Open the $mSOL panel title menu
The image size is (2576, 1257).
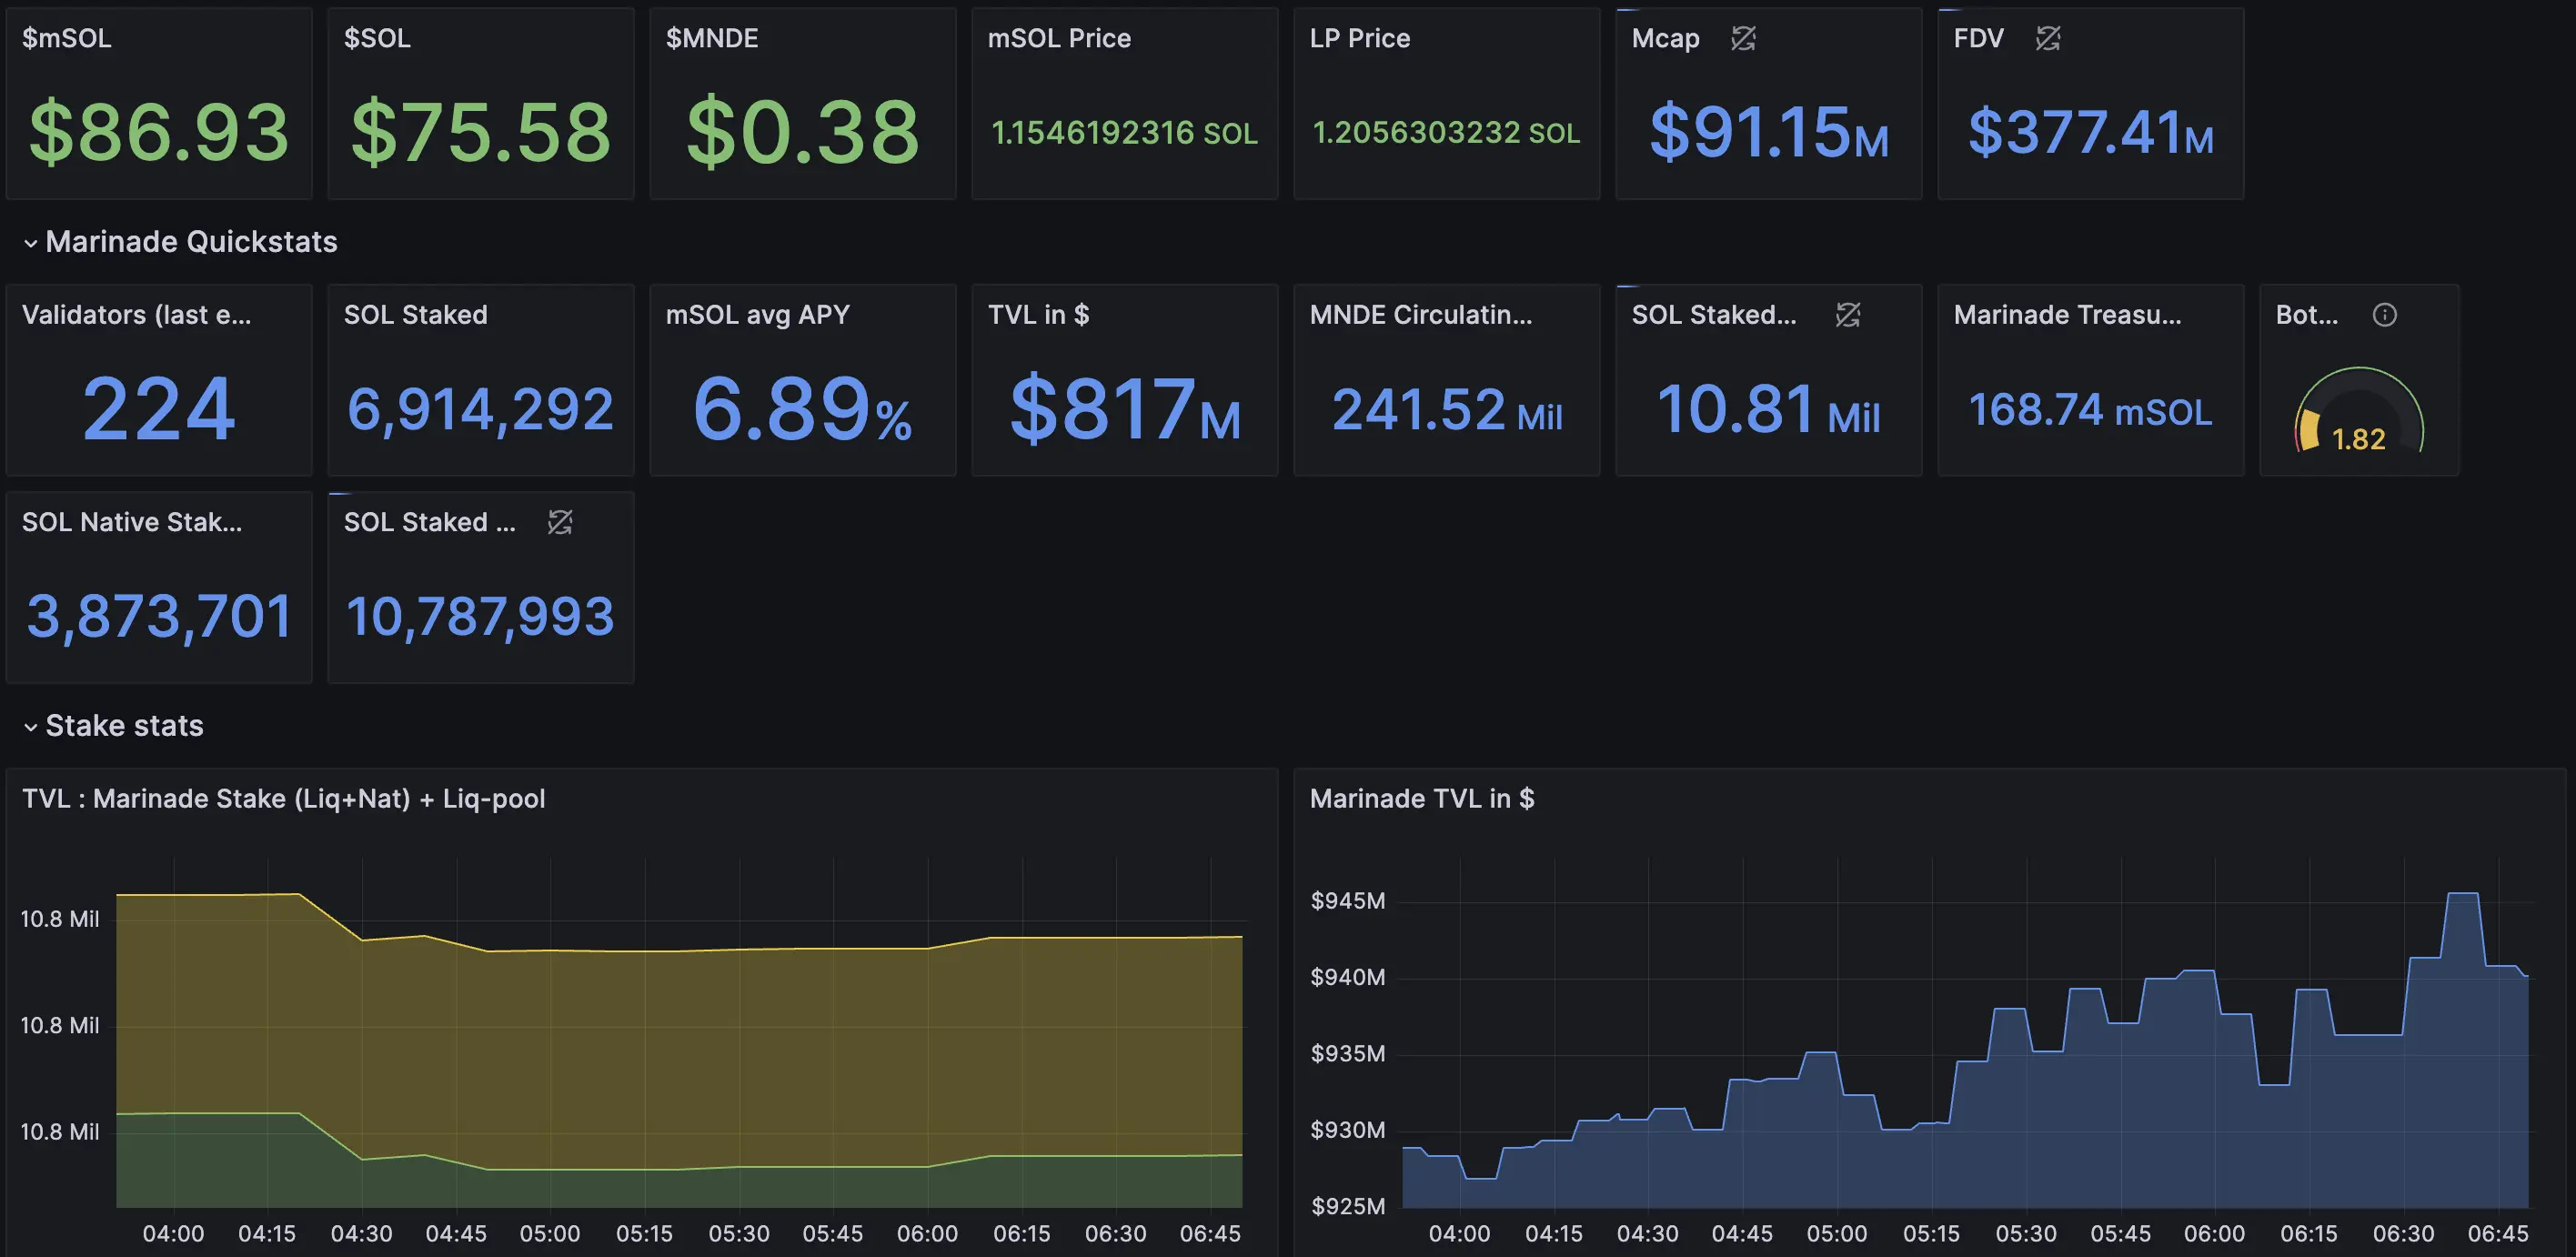[x=67, y=39]
